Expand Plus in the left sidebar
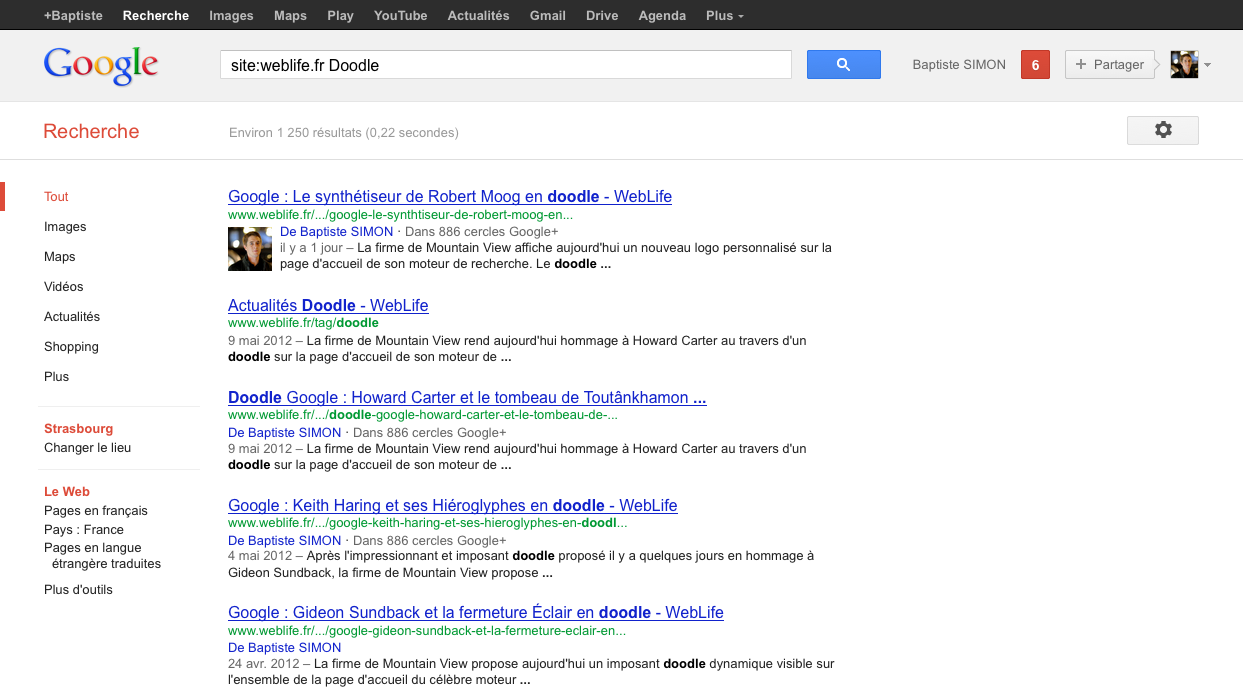Image resolution: width=1243 pixels, height=697 pixels. point(57,377)
